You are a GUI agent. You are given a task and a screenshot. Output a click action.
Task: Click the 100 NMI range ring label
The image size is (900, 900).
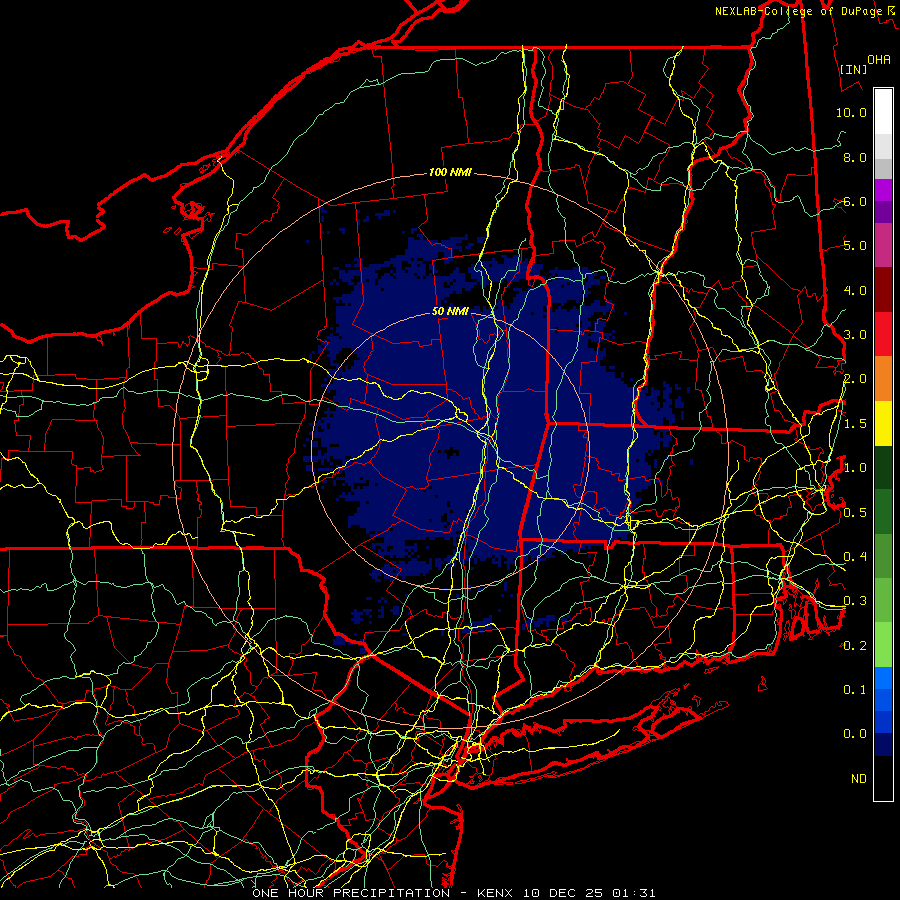(450, 172)
